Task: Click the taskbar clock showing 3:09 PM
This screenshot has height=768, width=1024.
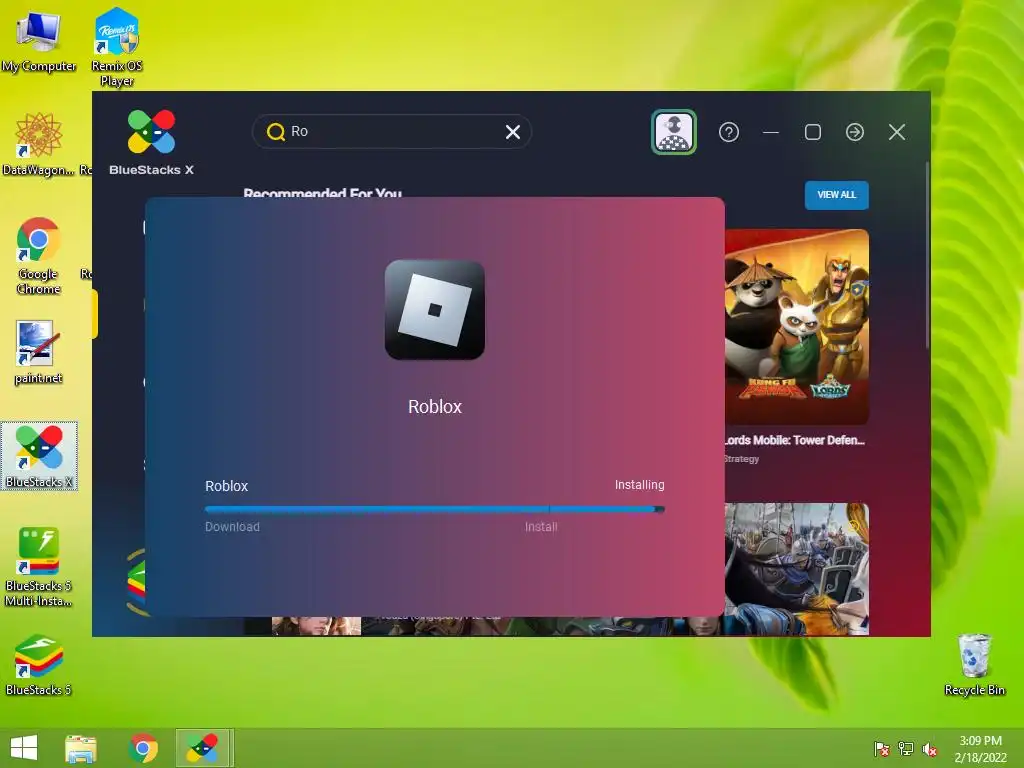Action: 980,749
